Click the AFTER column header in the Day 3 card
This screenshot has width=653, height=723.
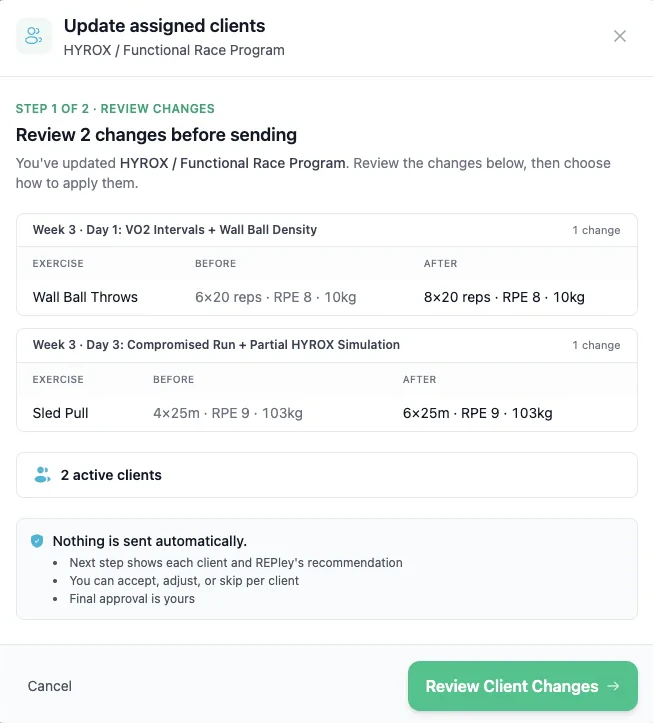click(x=419, y=379)
